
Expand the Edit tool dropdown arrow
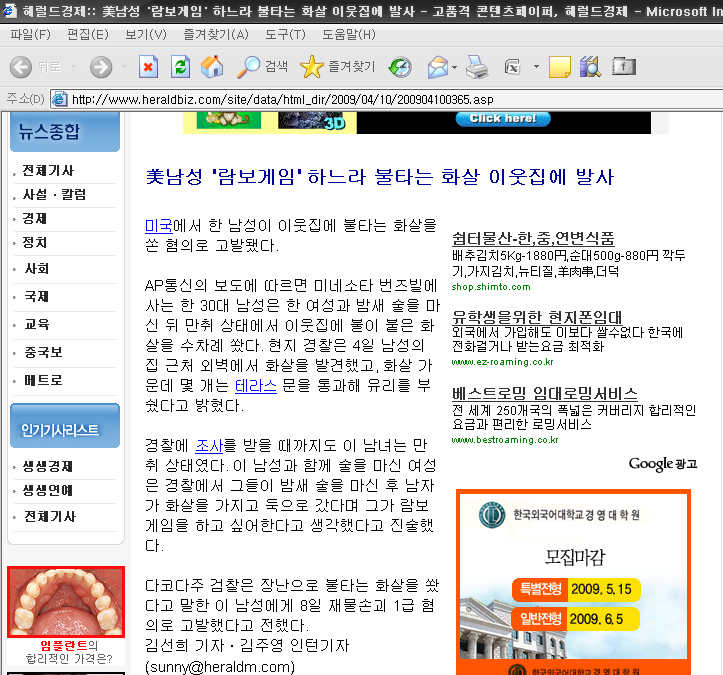click(x=535, y=68)
